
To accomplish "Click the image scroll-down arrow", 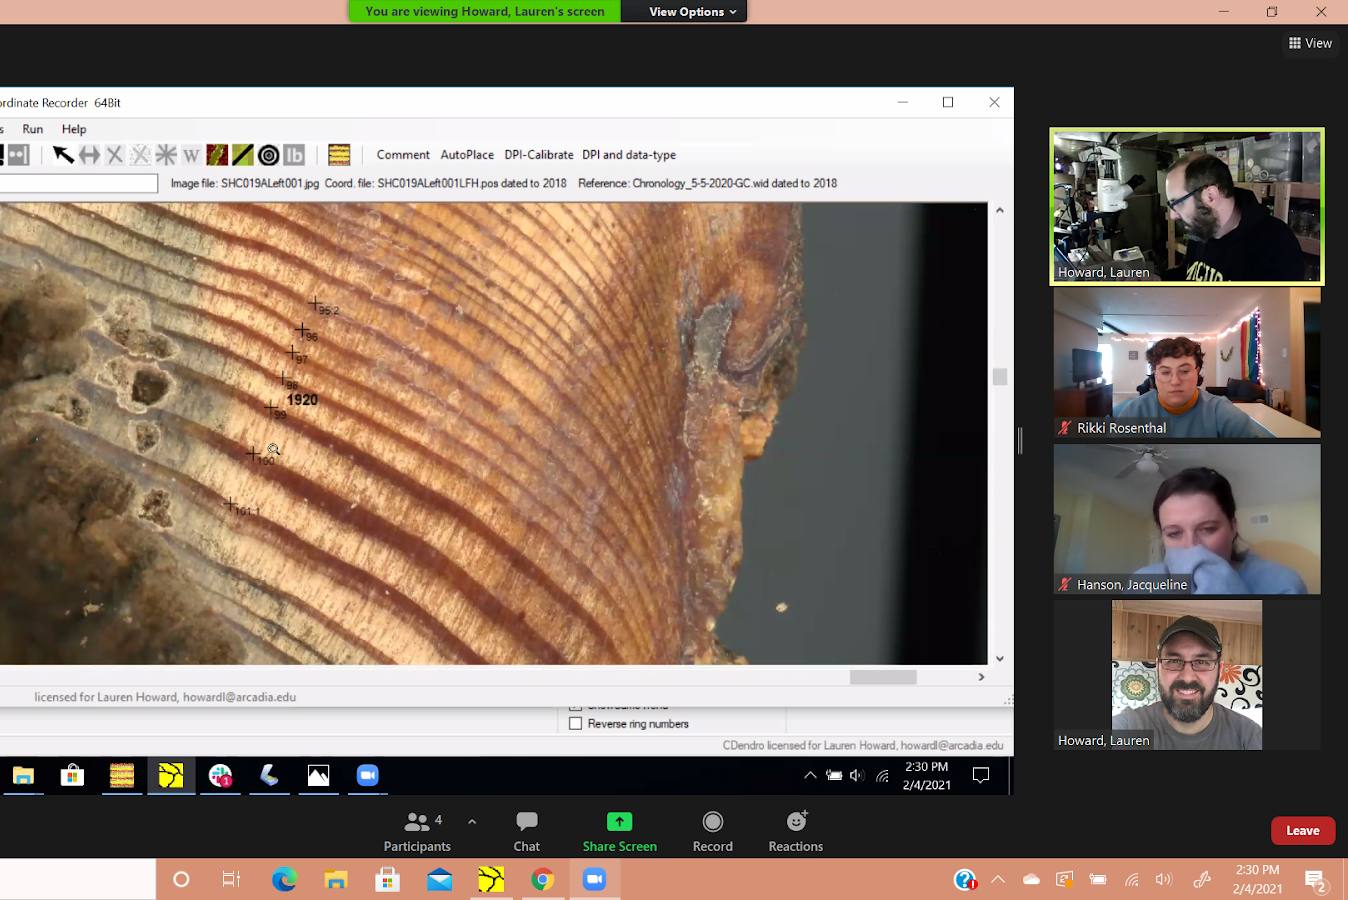I will pos(999,658).
